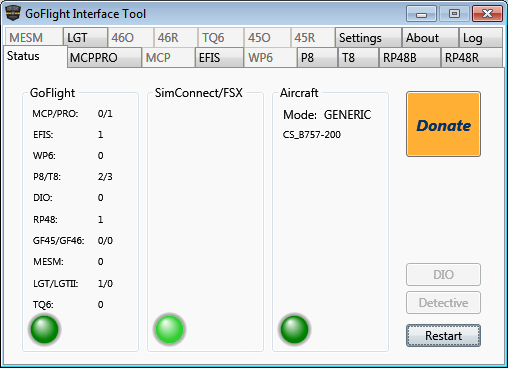
Task: Click the Mode: GENERIC text
Action: point(327,115)
